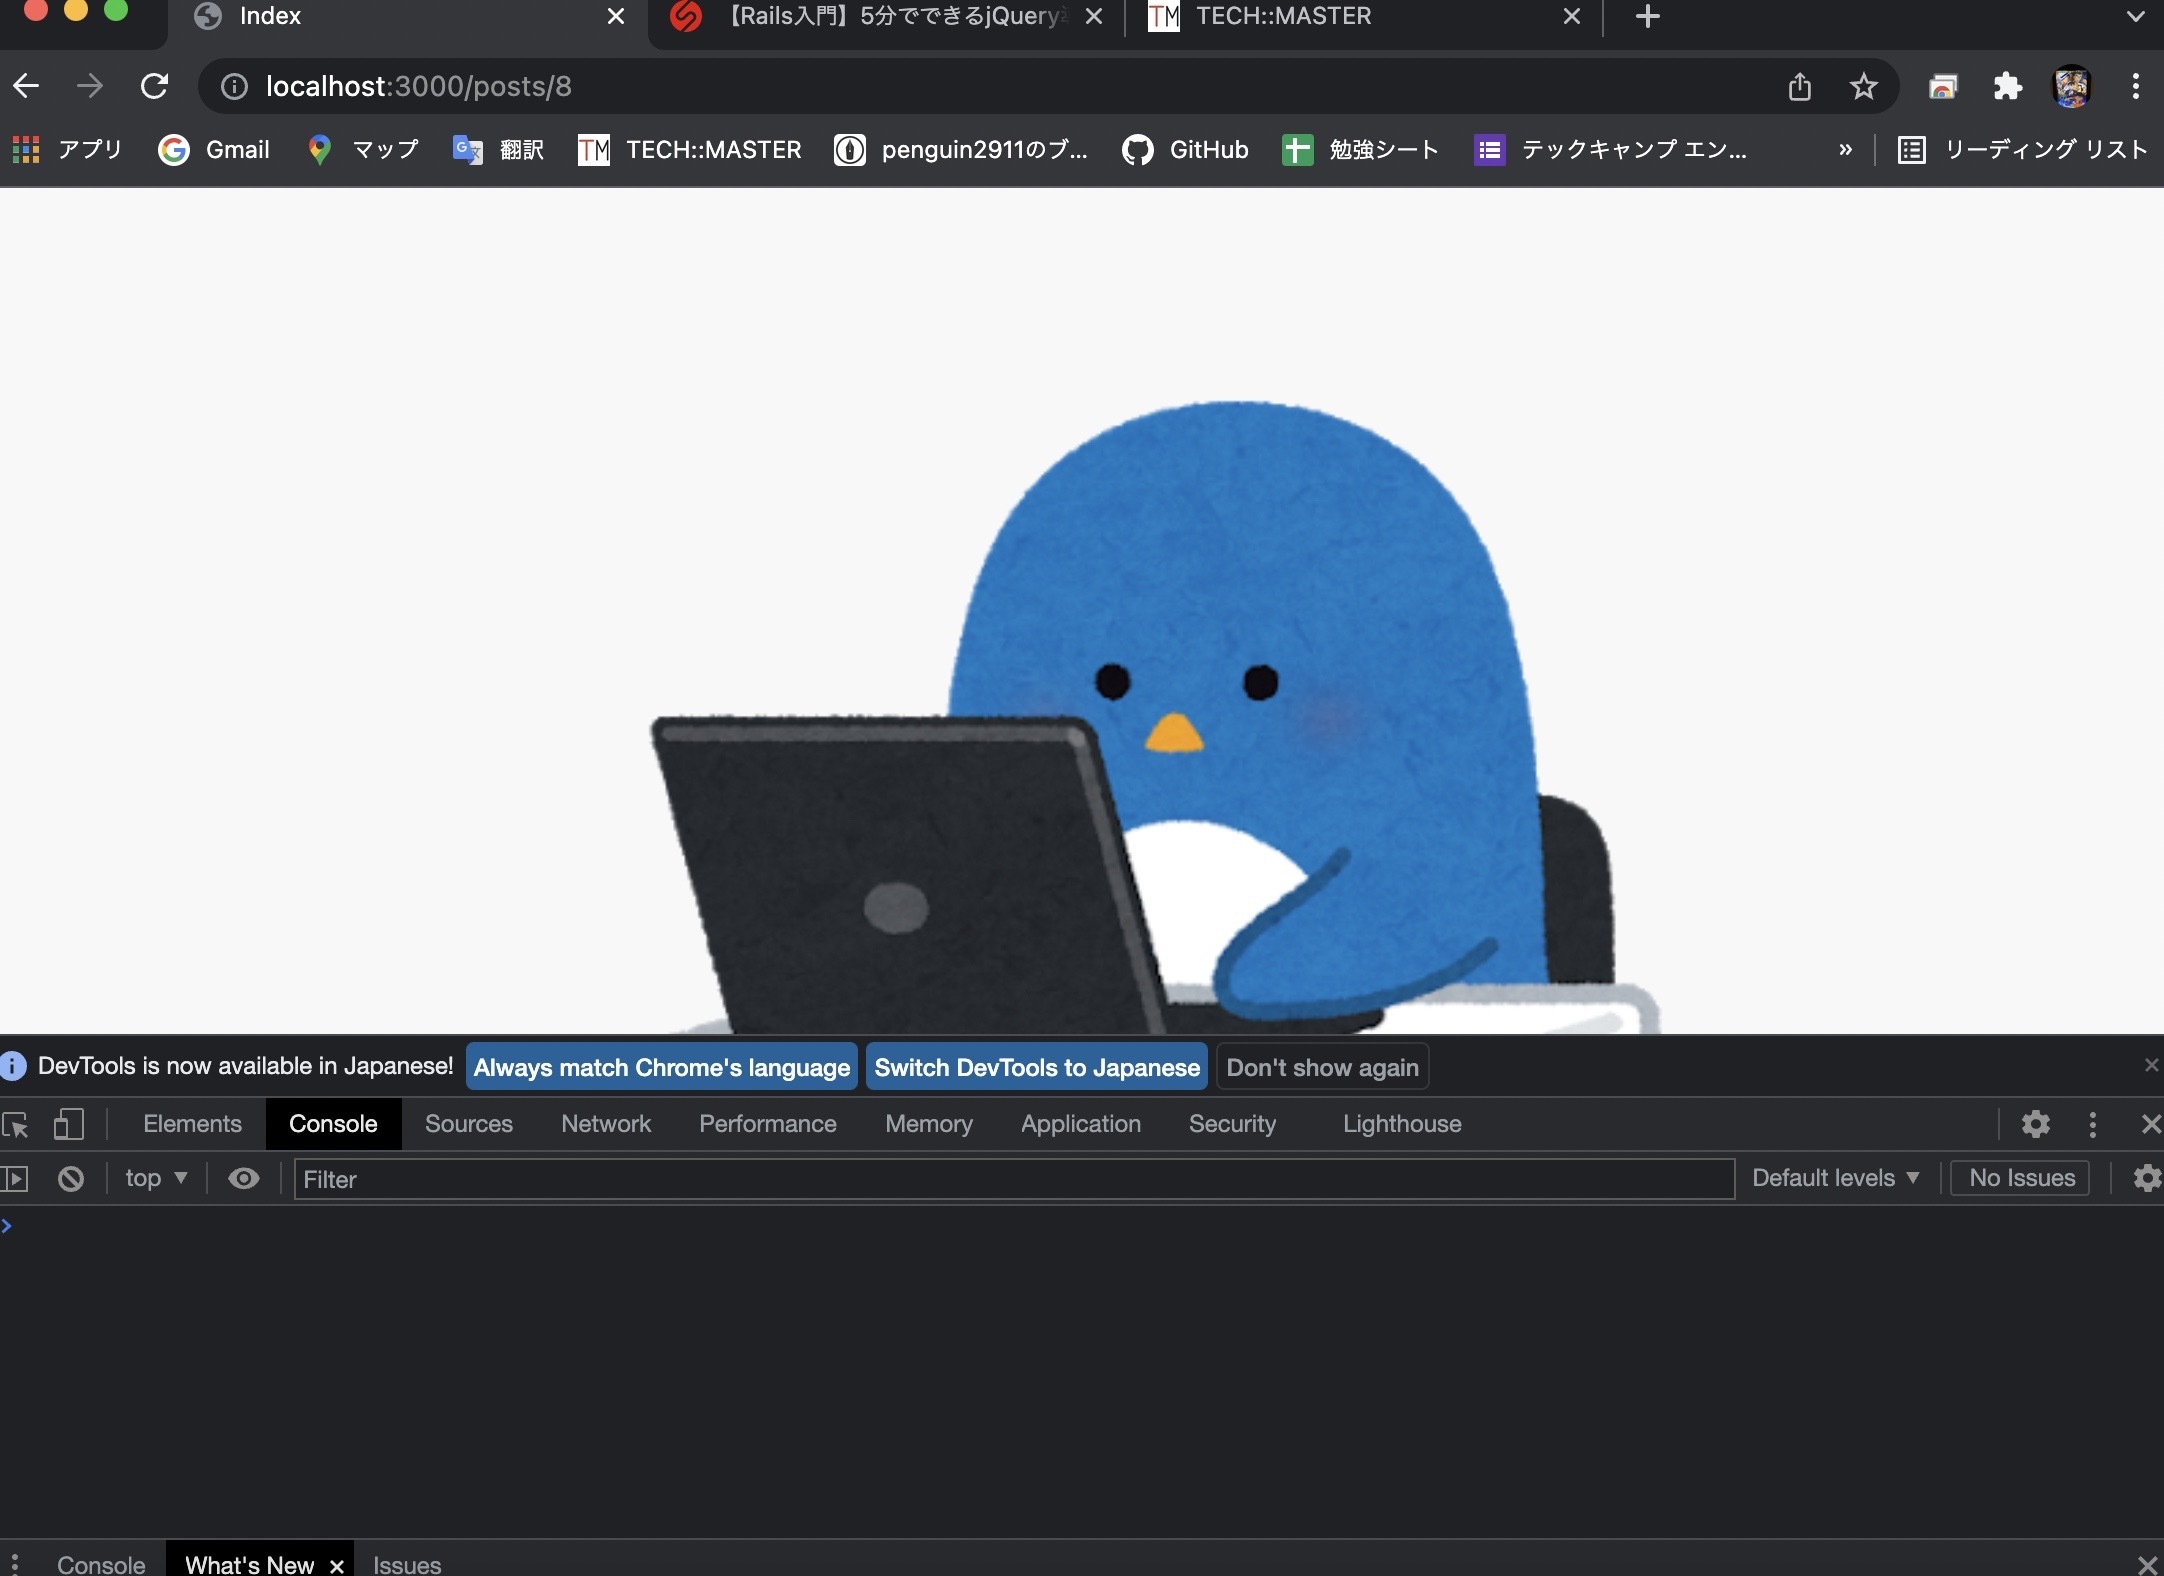Image resolution: width=2164 pixels, height=1576 pixels.
Task: Click the inspect element picker icon
Action: [16, 1124]
